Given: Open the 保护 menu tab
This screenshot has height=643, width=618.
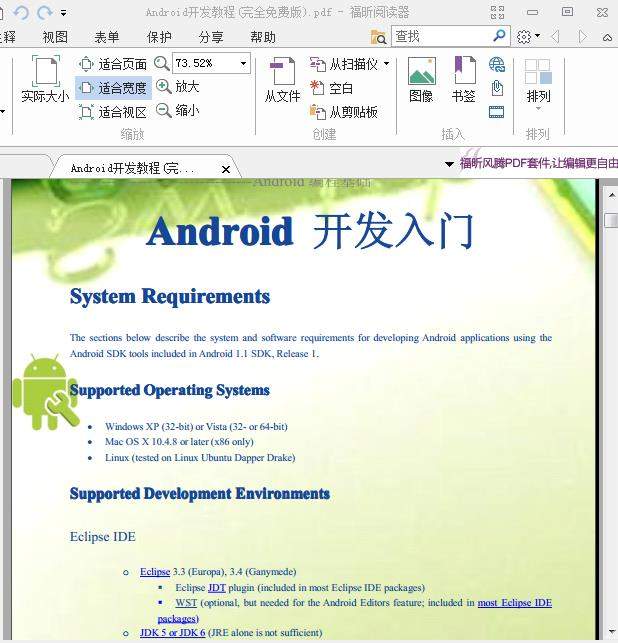Looking at the screenshot, I should pyautogui.click(x=159, y=37).
